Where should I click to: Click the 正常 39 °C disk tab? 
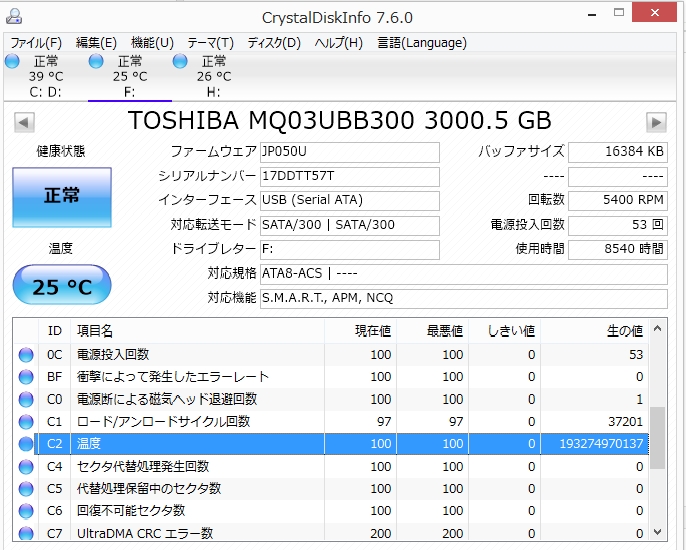46,77
